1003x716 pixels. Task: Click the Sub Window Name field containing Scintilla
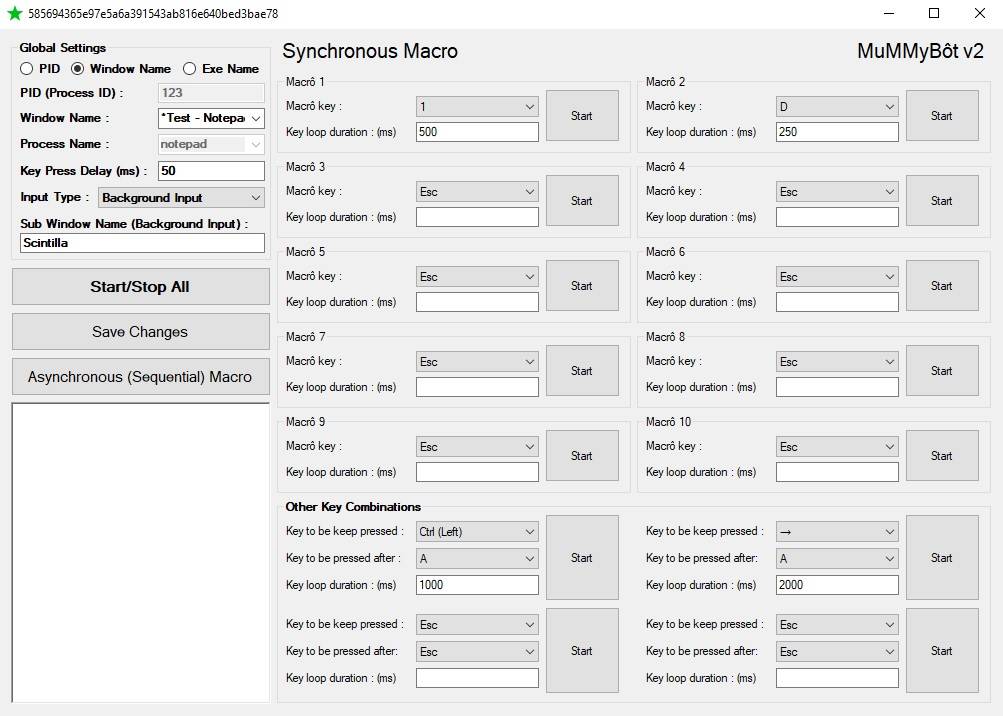[x=142, y=243]
